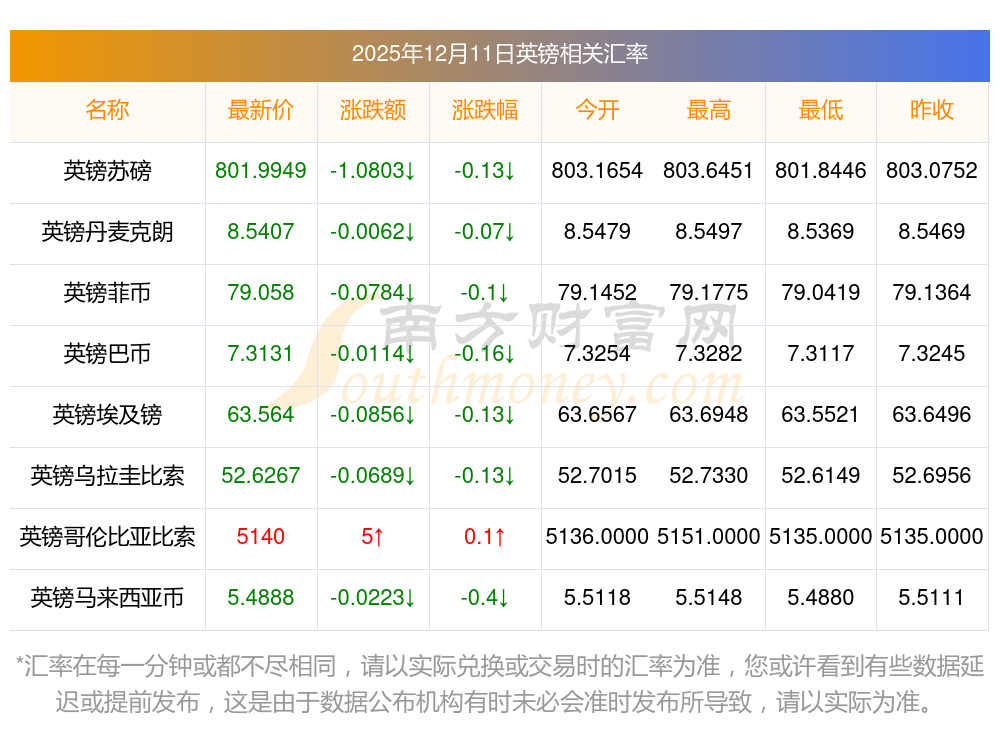Image resolution: width=1000 pixels, height=733 pixels.
Task: Click change amount -0.0062↓
Action: (372, 232)
